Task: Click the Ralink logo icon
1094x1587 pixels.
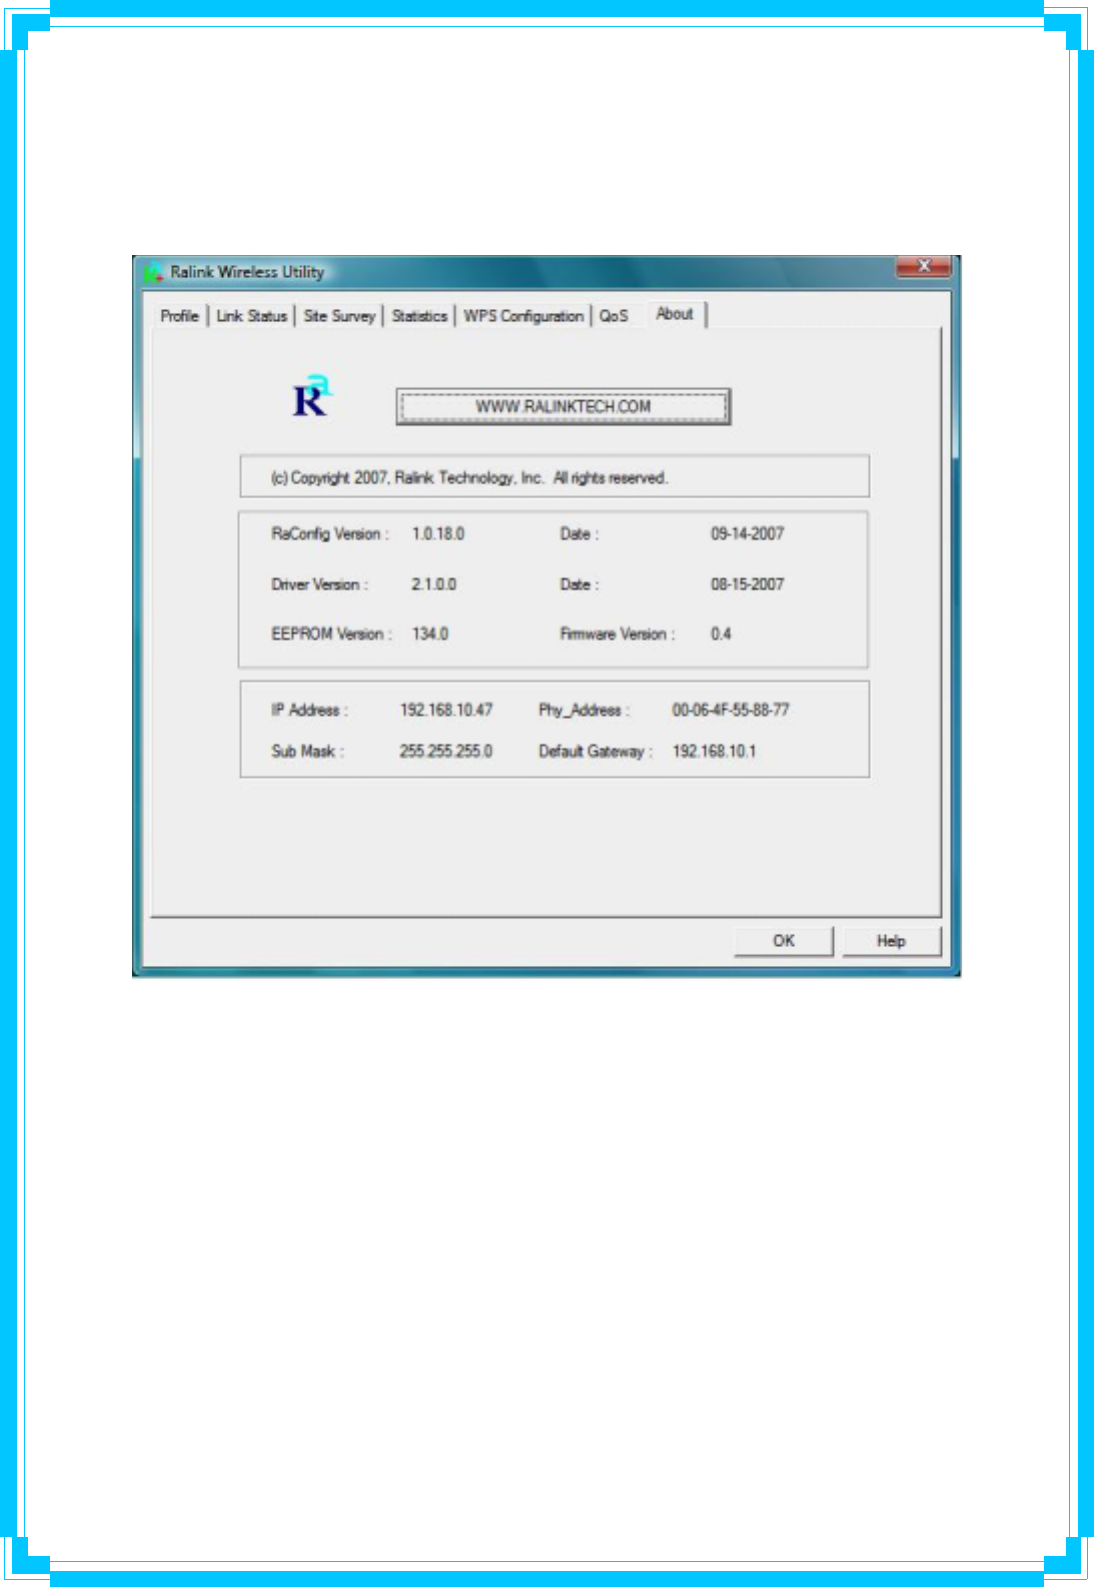Action: (311, 396)
